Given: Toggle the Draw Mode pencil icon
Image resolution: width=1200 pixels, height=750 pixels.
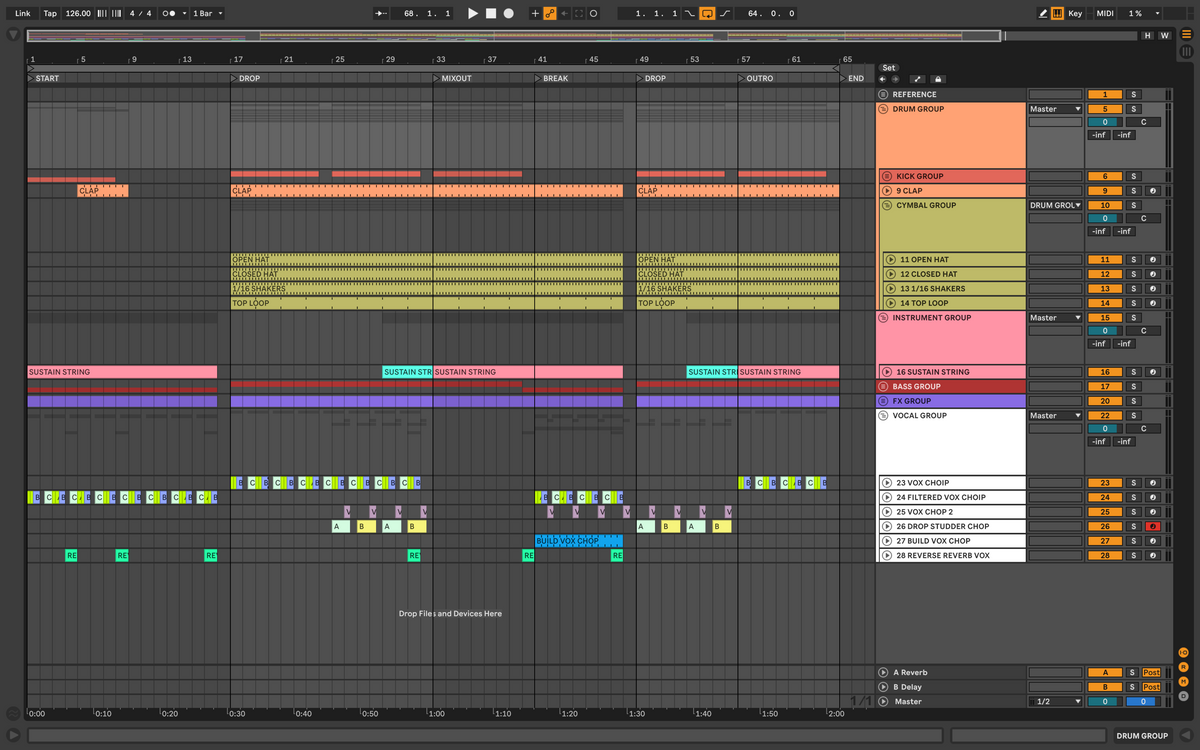Looking at the screenshot, I should (1043, 14).
